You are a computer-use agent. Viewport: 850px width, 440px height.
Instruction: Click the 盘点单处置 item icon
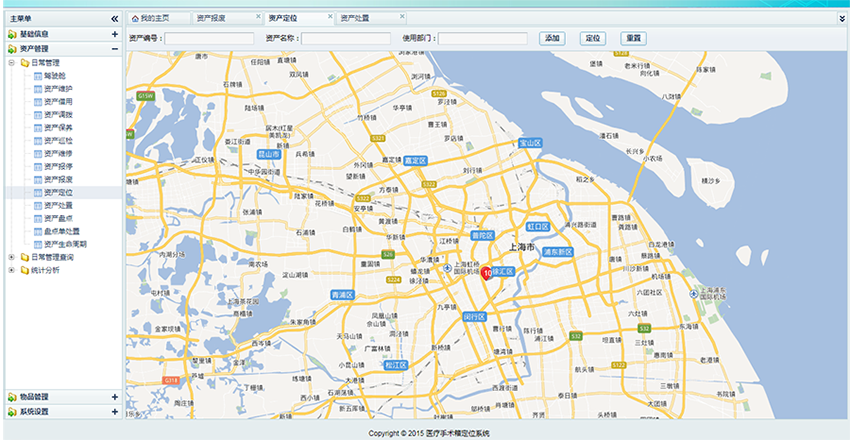coord(37,232)
